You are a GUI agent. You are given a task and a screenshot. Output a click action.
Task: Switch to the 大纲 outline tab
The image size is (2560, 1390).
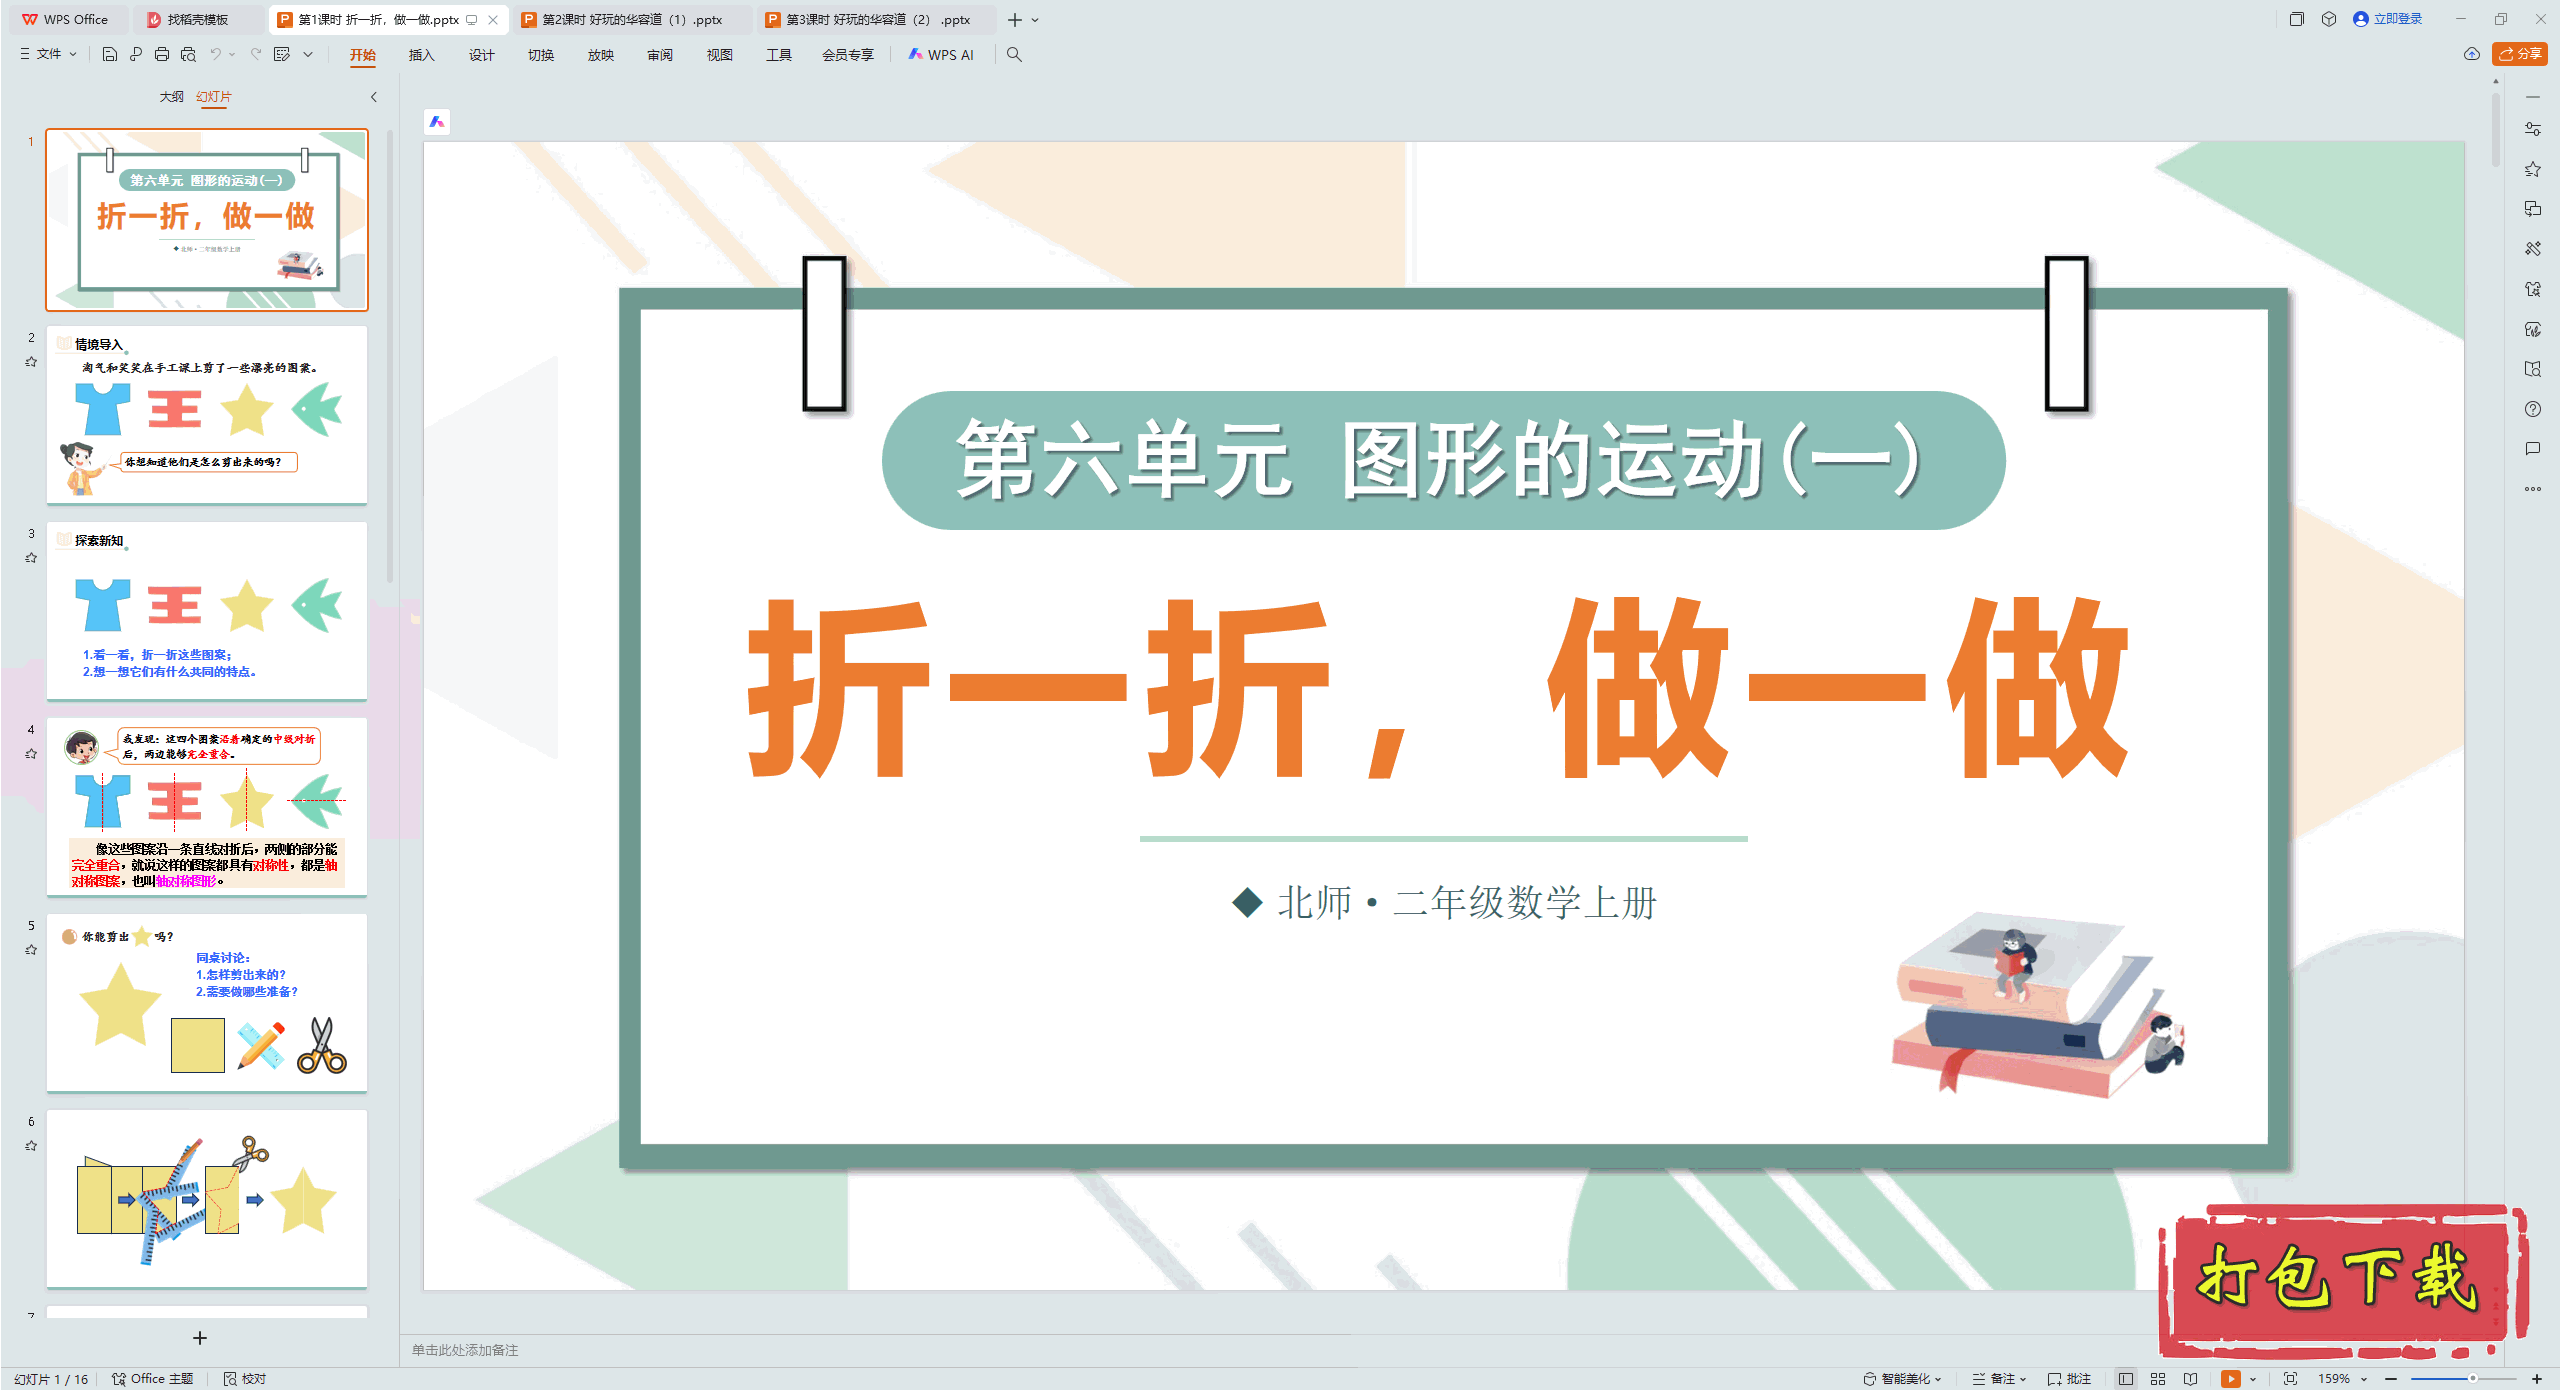(x=171, y=96)
